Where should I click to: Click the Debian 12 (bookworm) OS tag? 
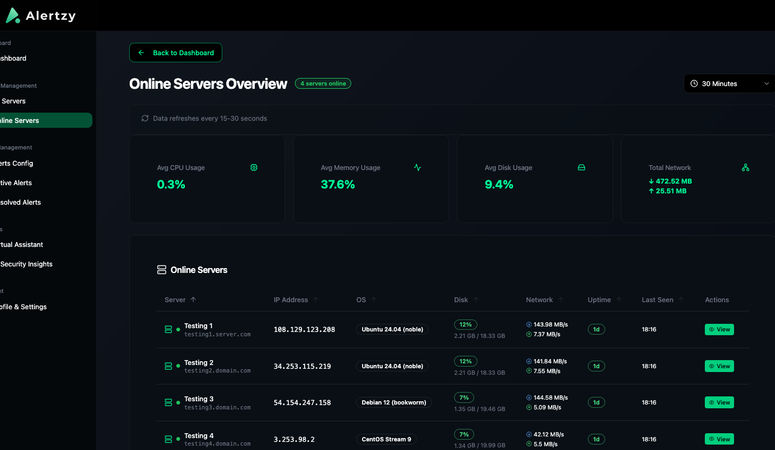coord(393,403)
